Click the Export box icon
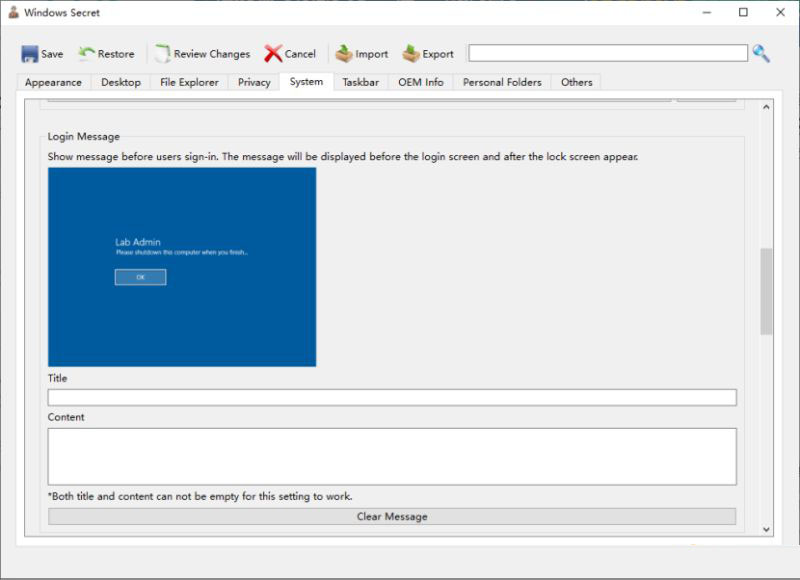The image size is (800, 580). click(x=411, y=54)
